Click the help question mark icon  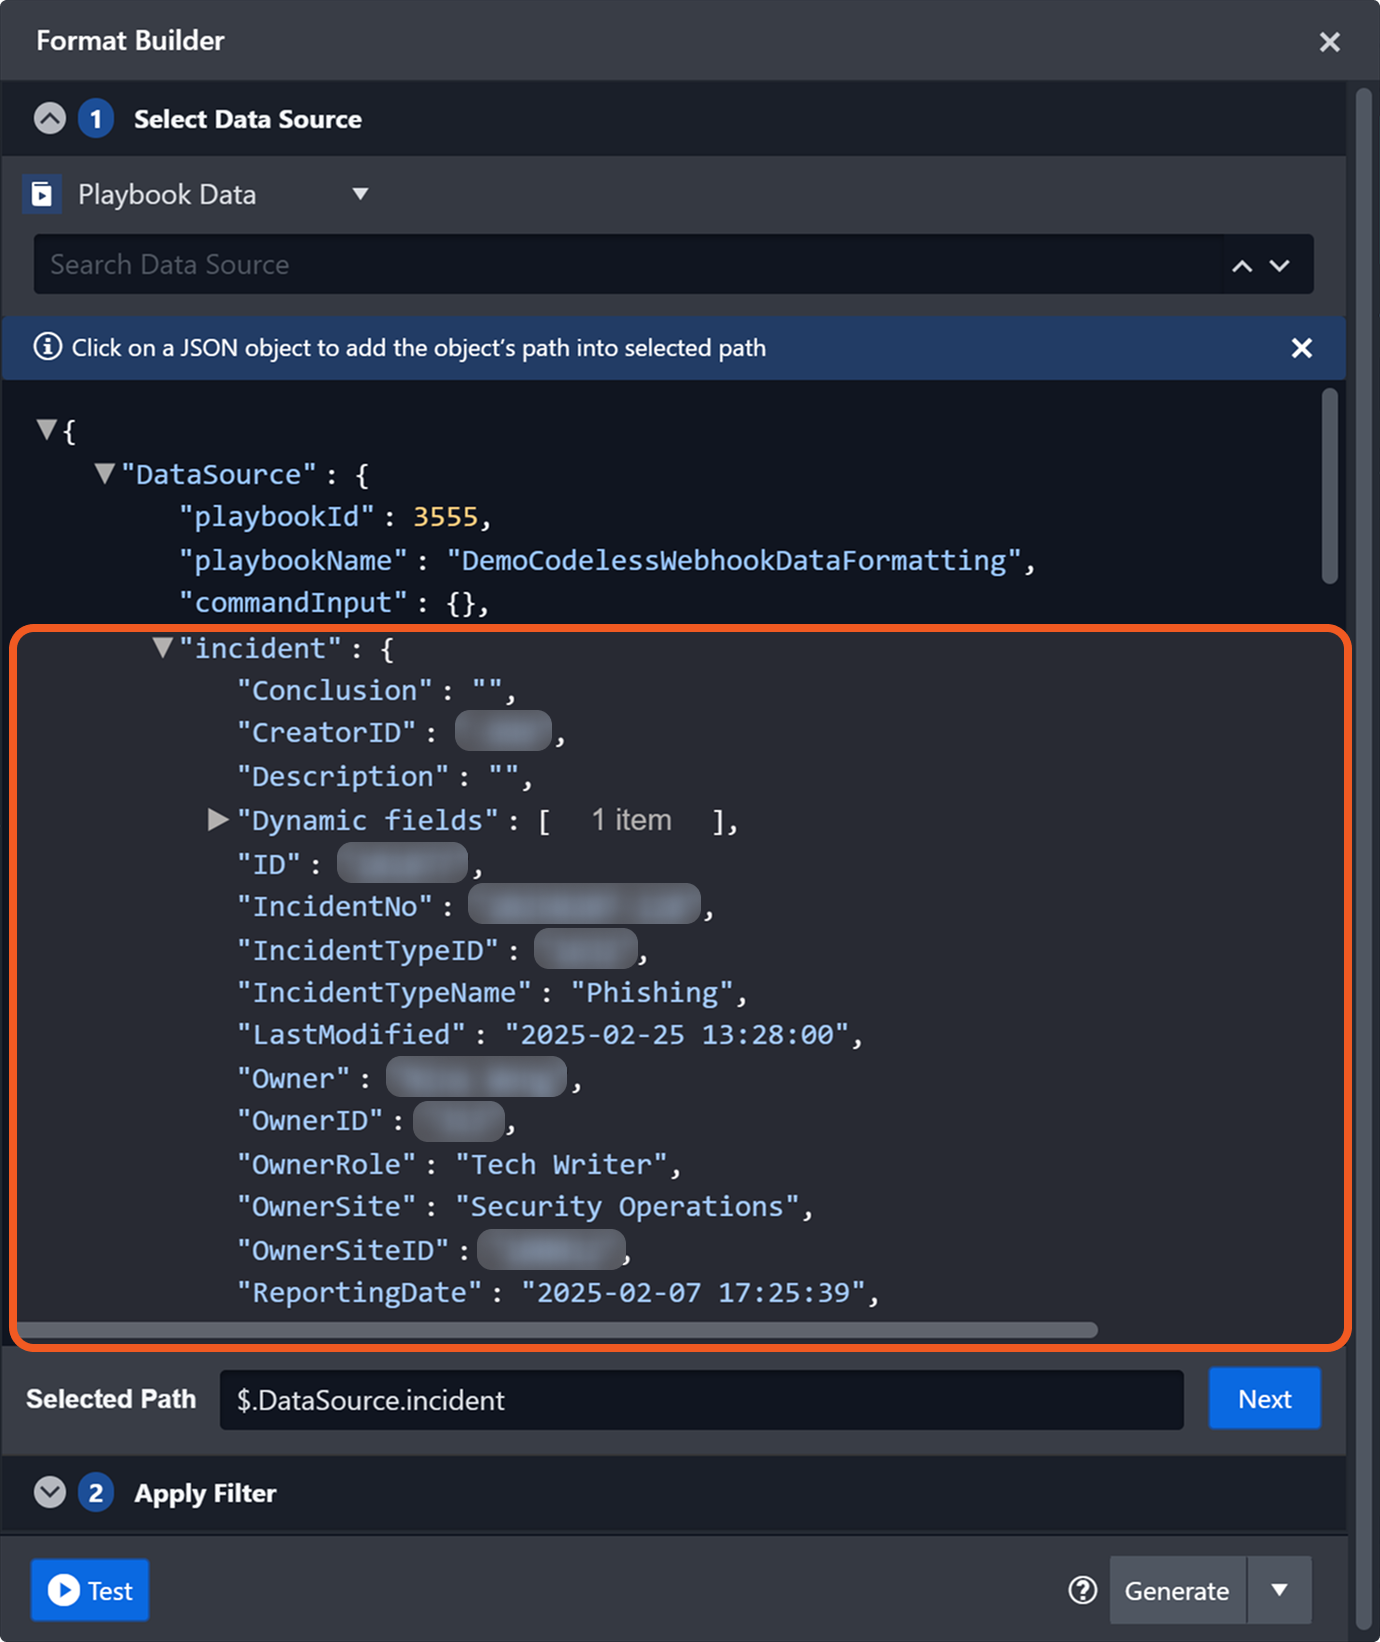pos(1082,1590)
